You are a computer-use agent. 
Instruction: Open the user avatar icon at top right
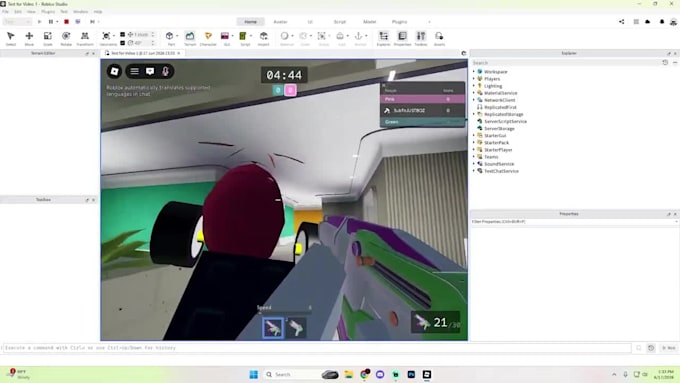click(673, 22)
